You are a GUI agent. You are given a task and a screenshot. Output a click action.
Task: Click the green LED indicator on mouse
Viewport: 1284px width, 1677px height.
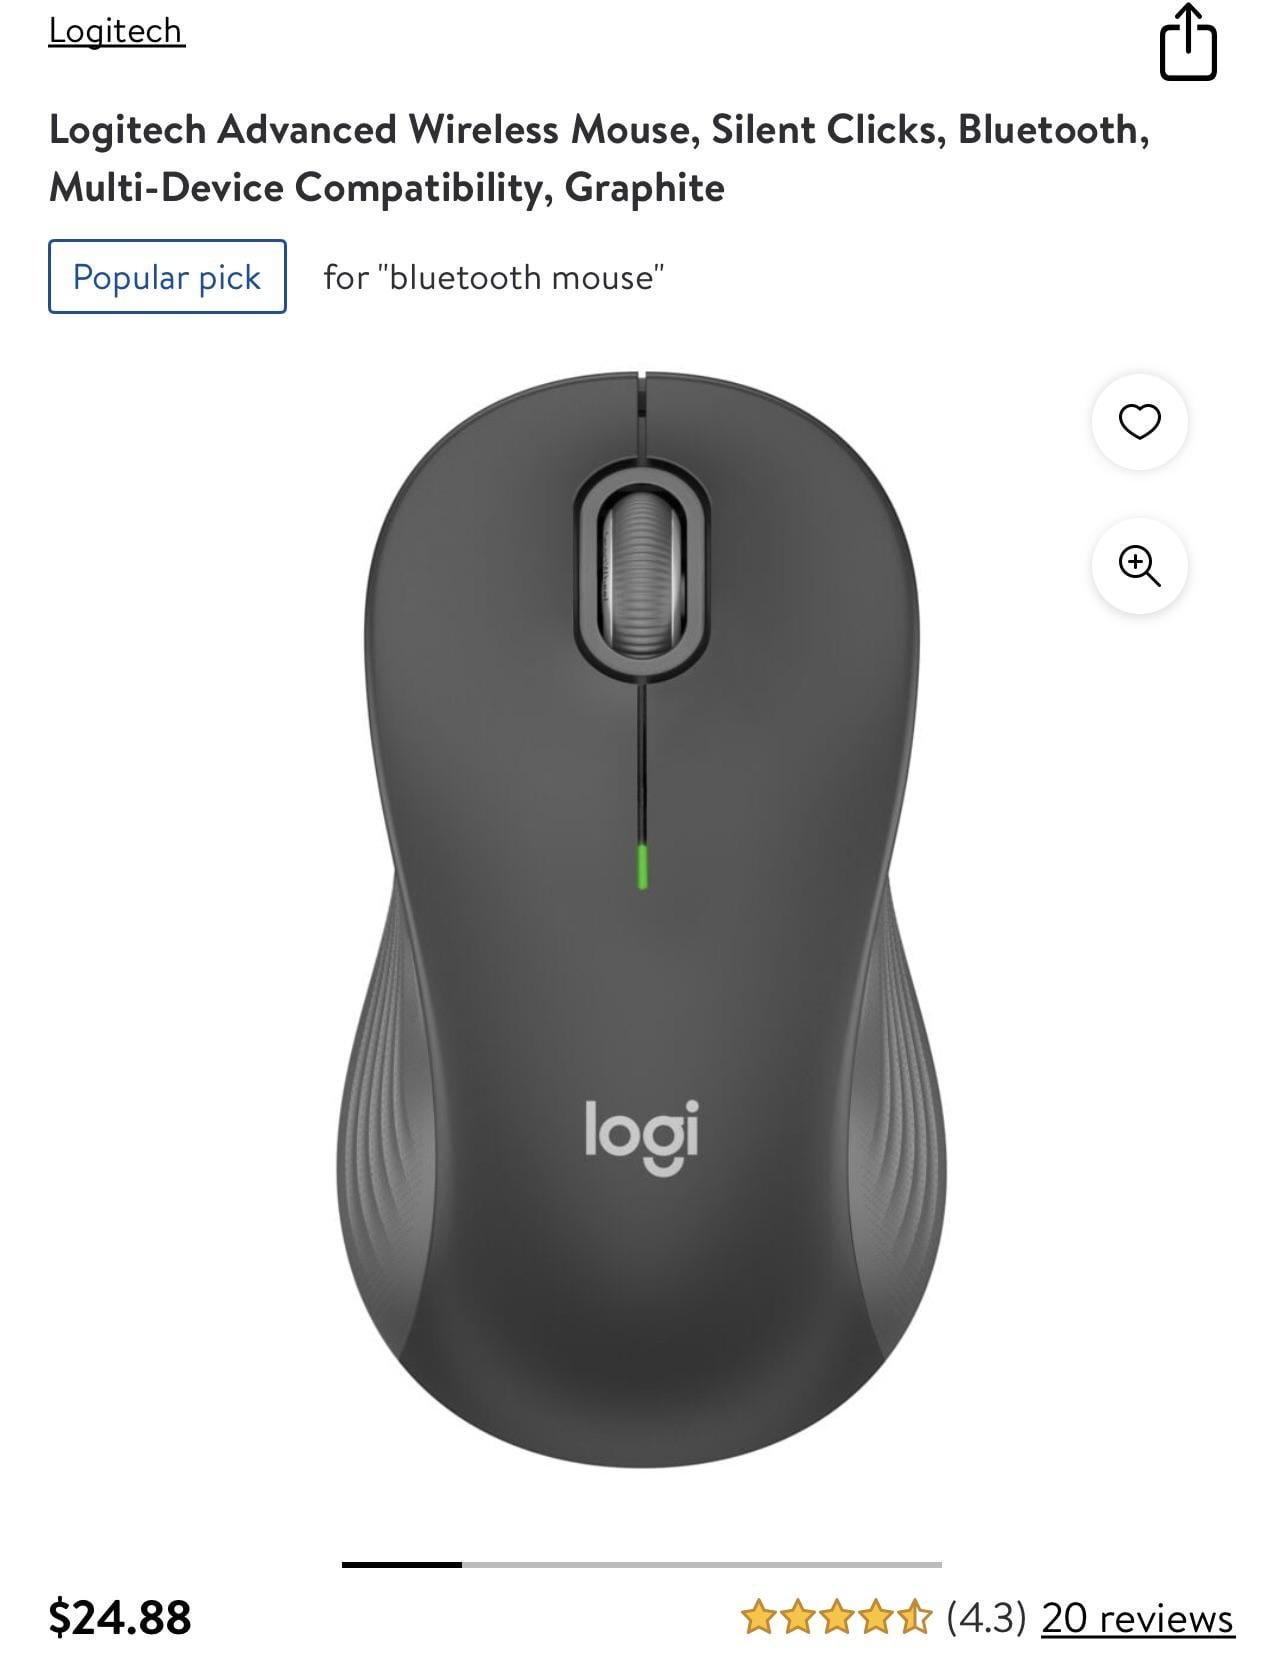coord(641,866)
